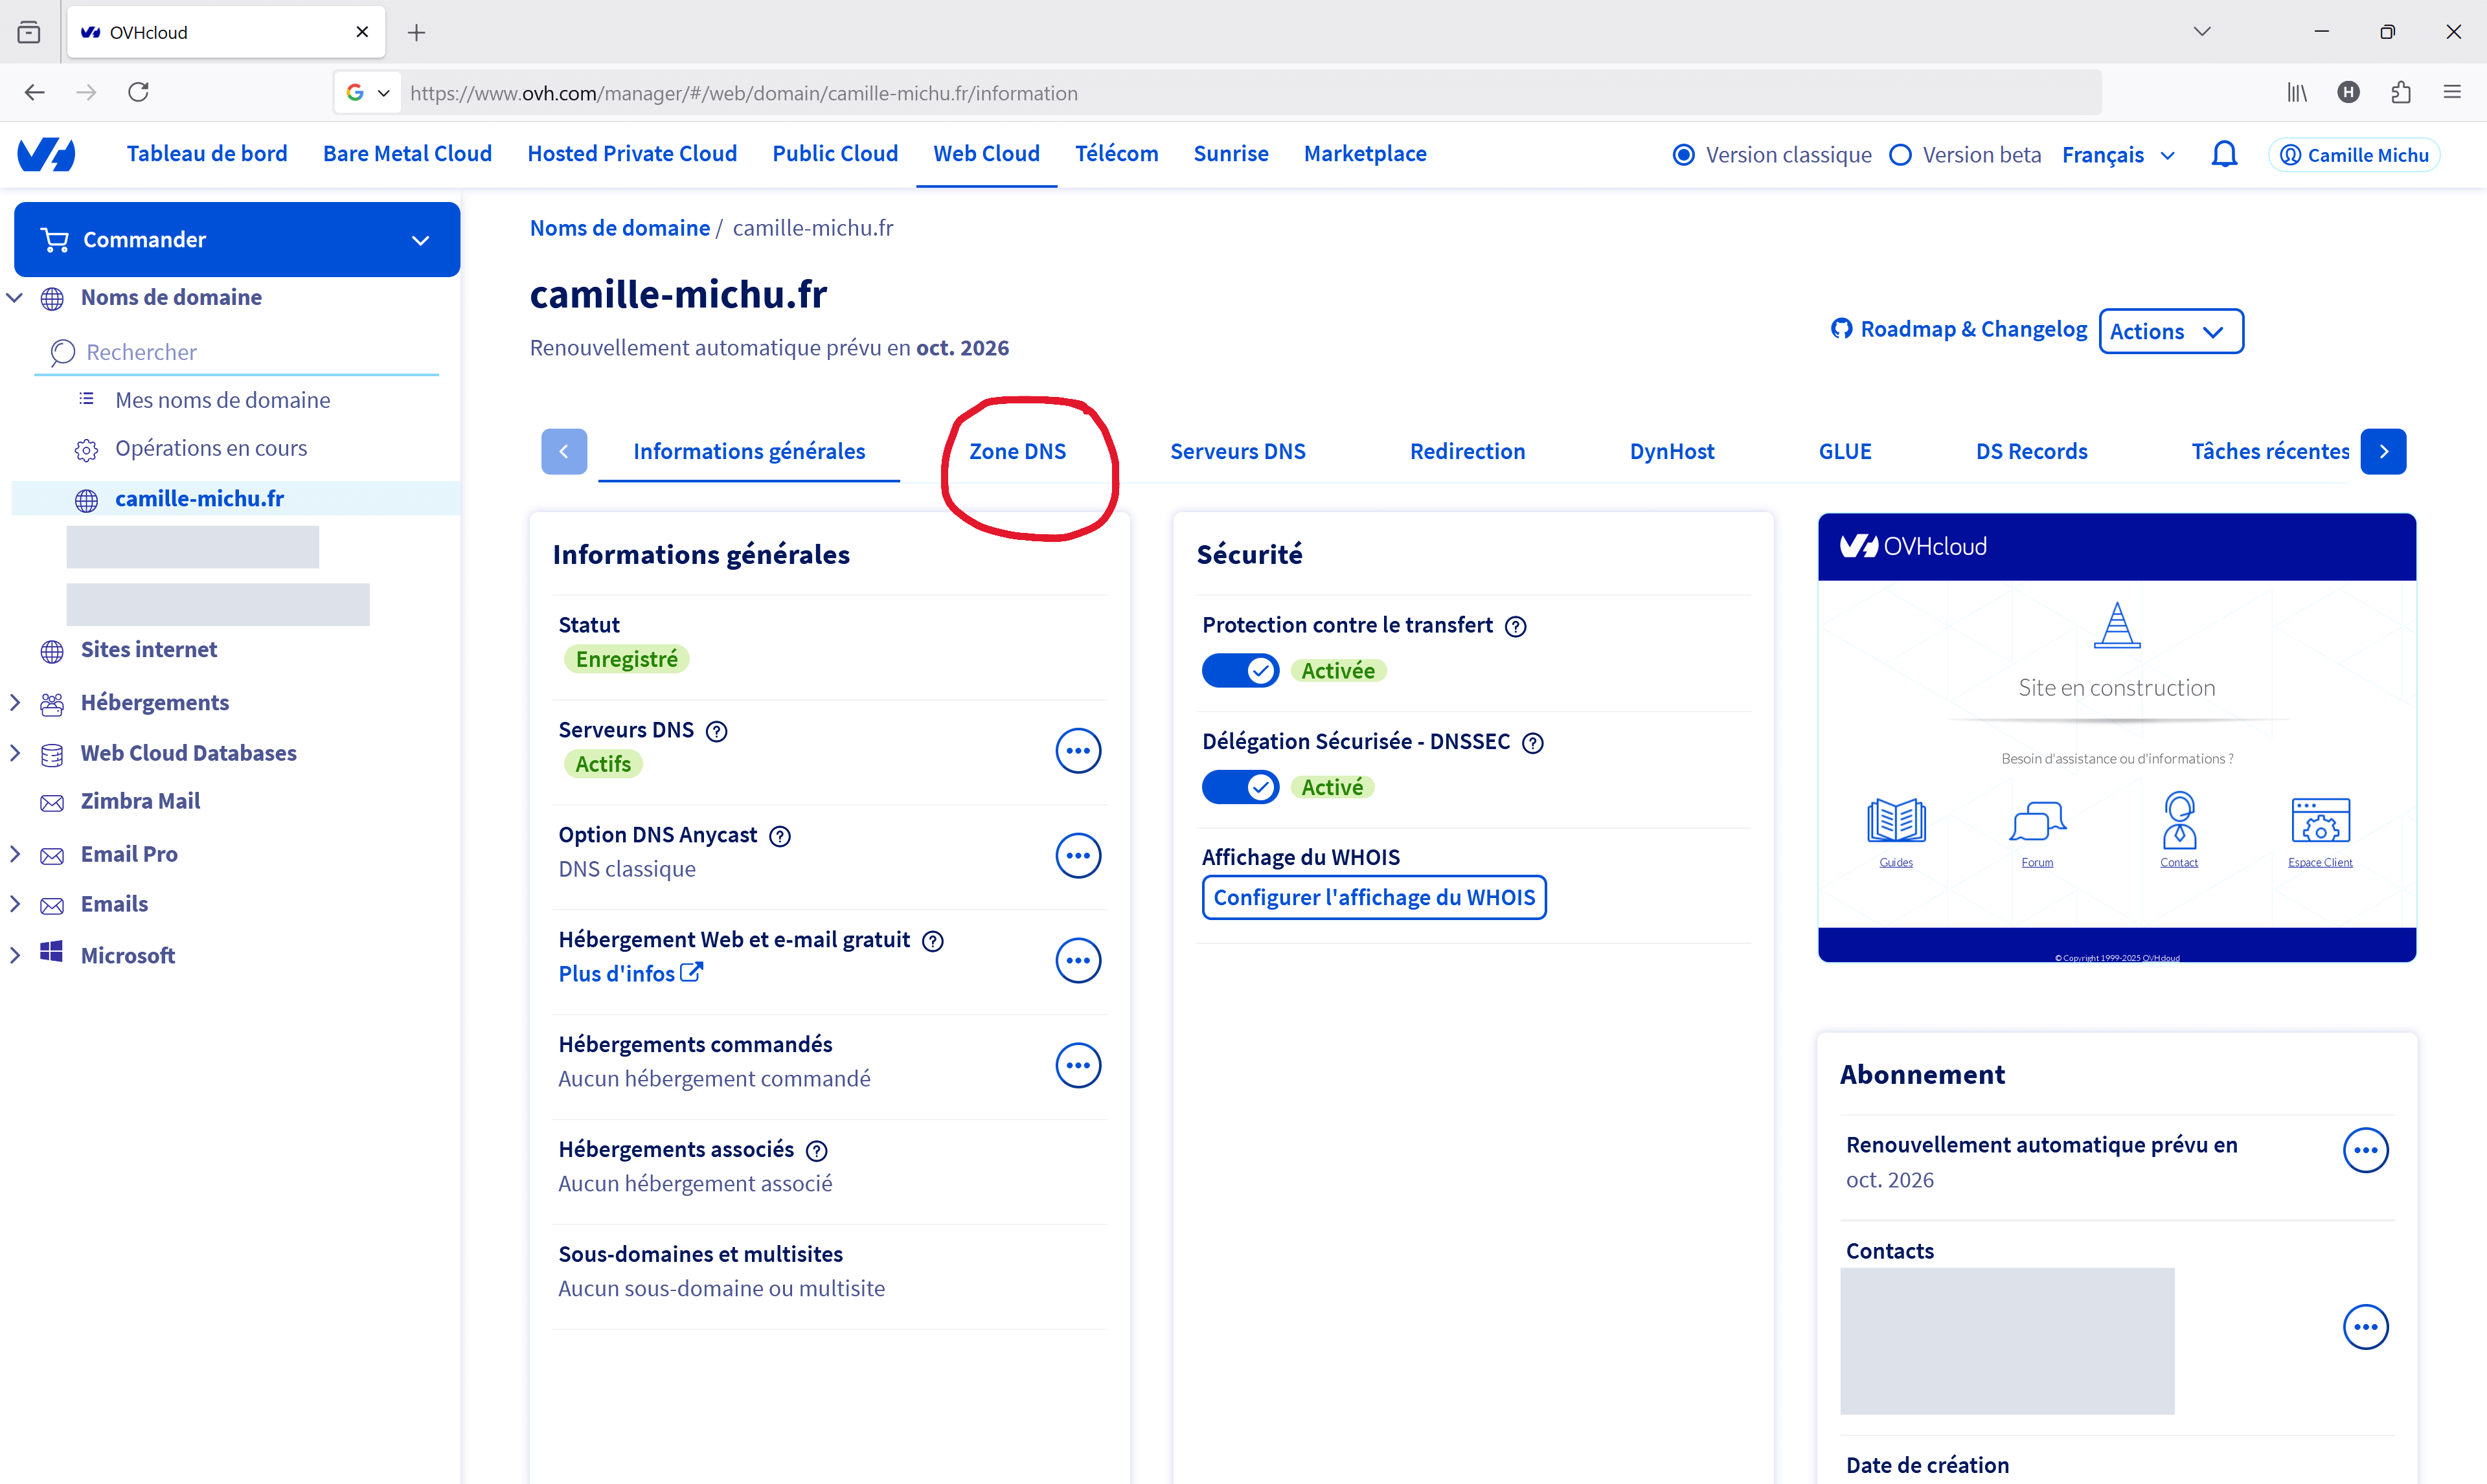Disable Protection contre le transfert toggle
Image resolution: width=2487 pixels, height=1484 pixels.
(1240, 670)
